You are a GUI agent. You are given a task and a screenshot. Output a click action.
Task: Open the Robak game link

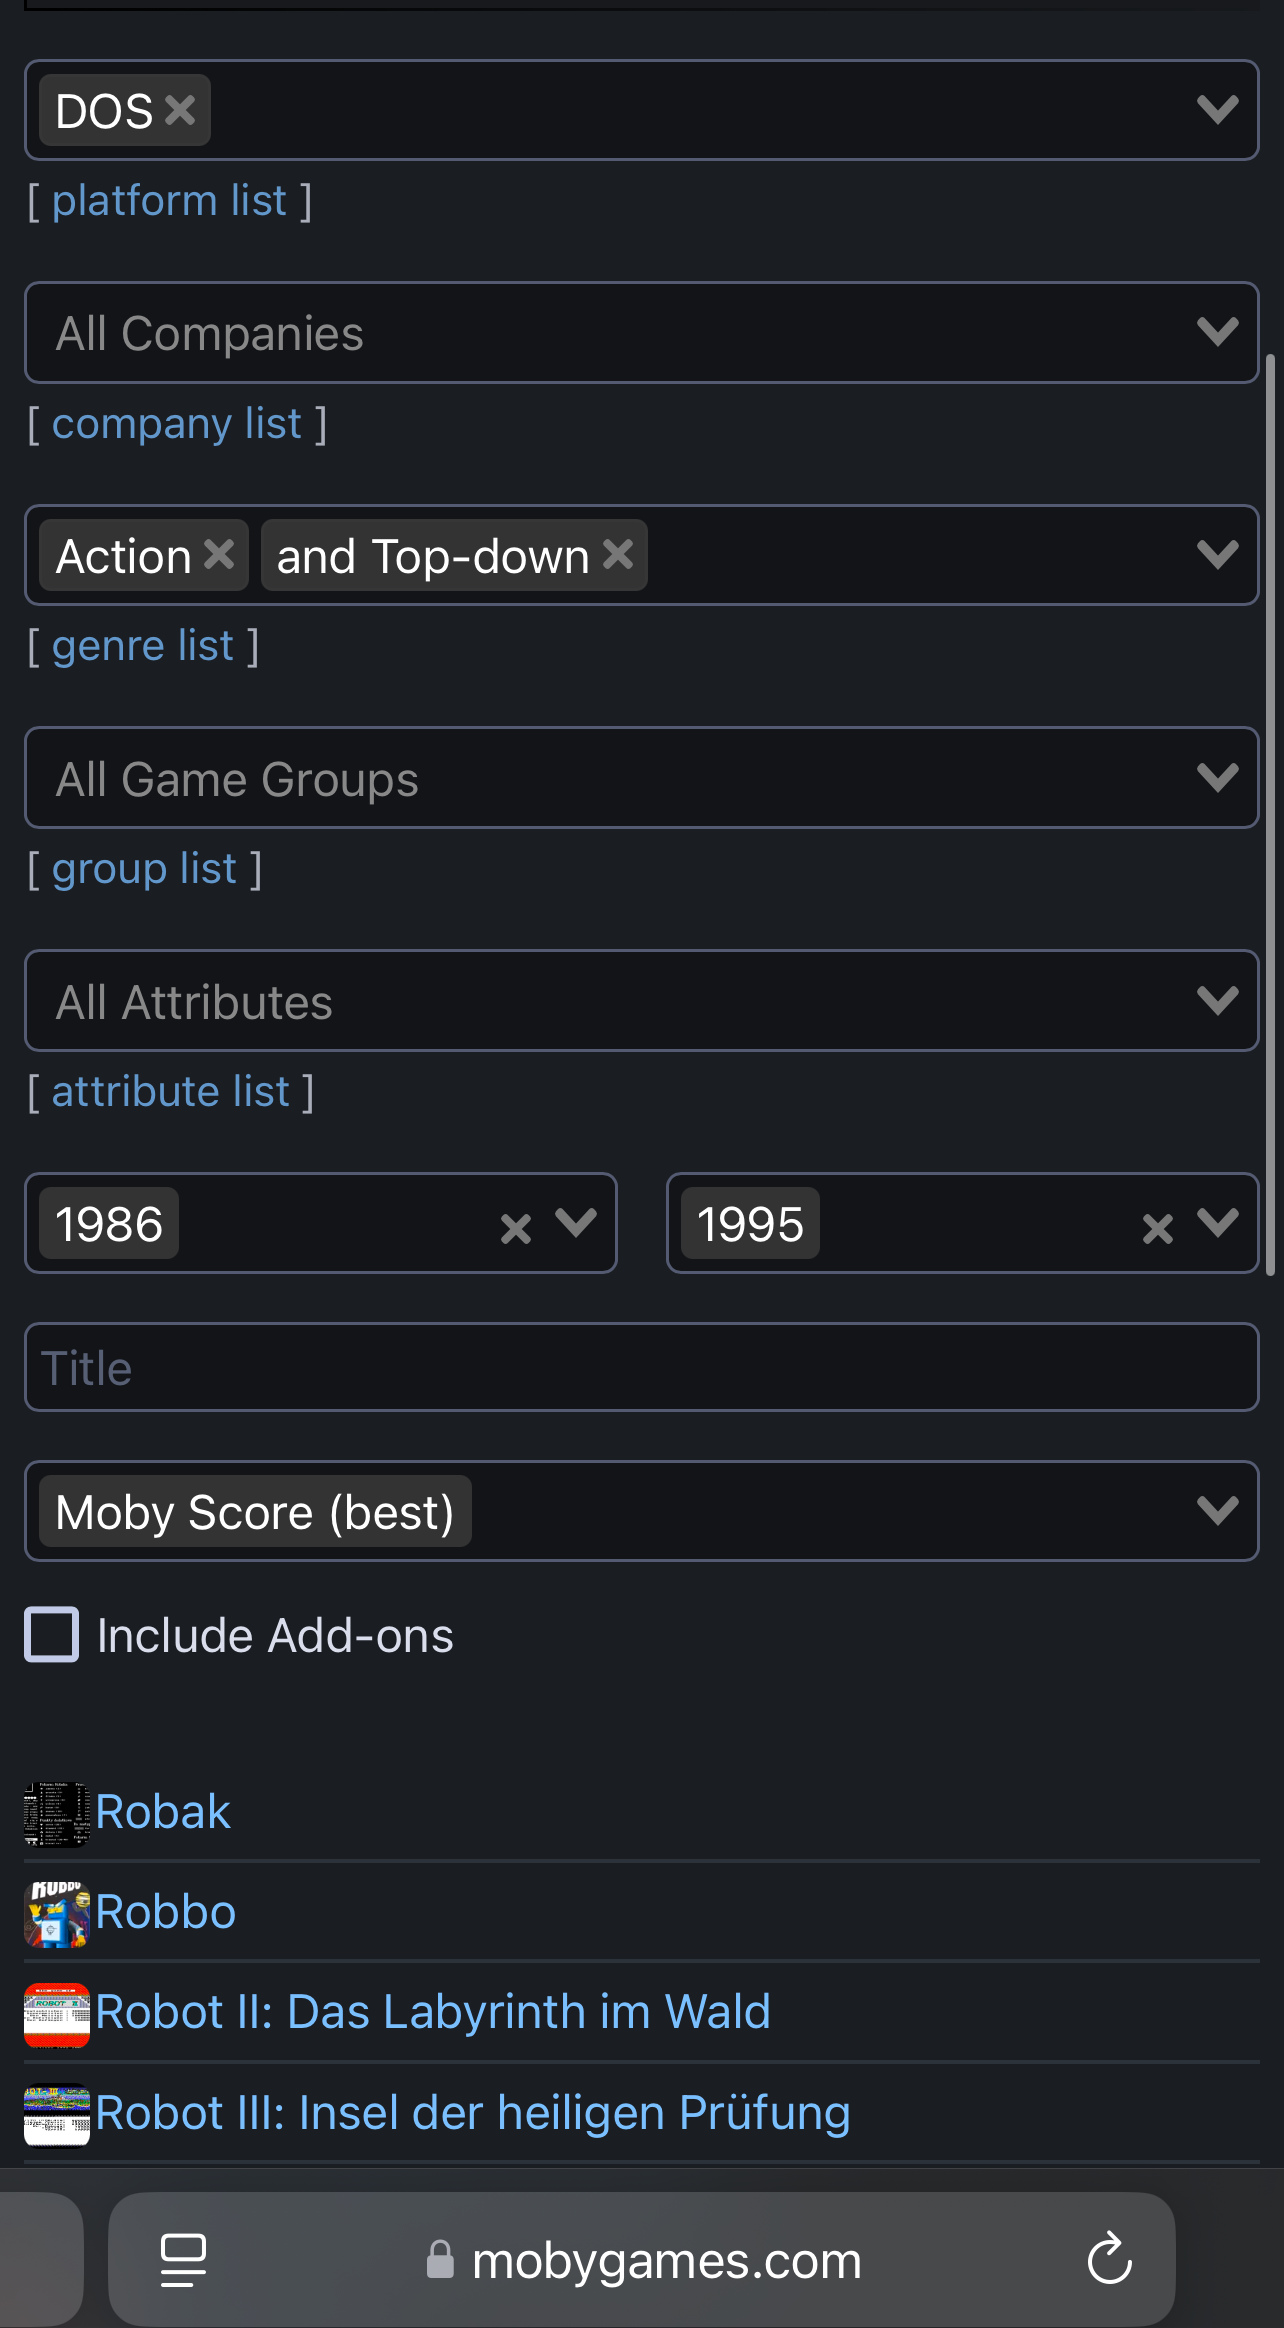(163, 1811)
